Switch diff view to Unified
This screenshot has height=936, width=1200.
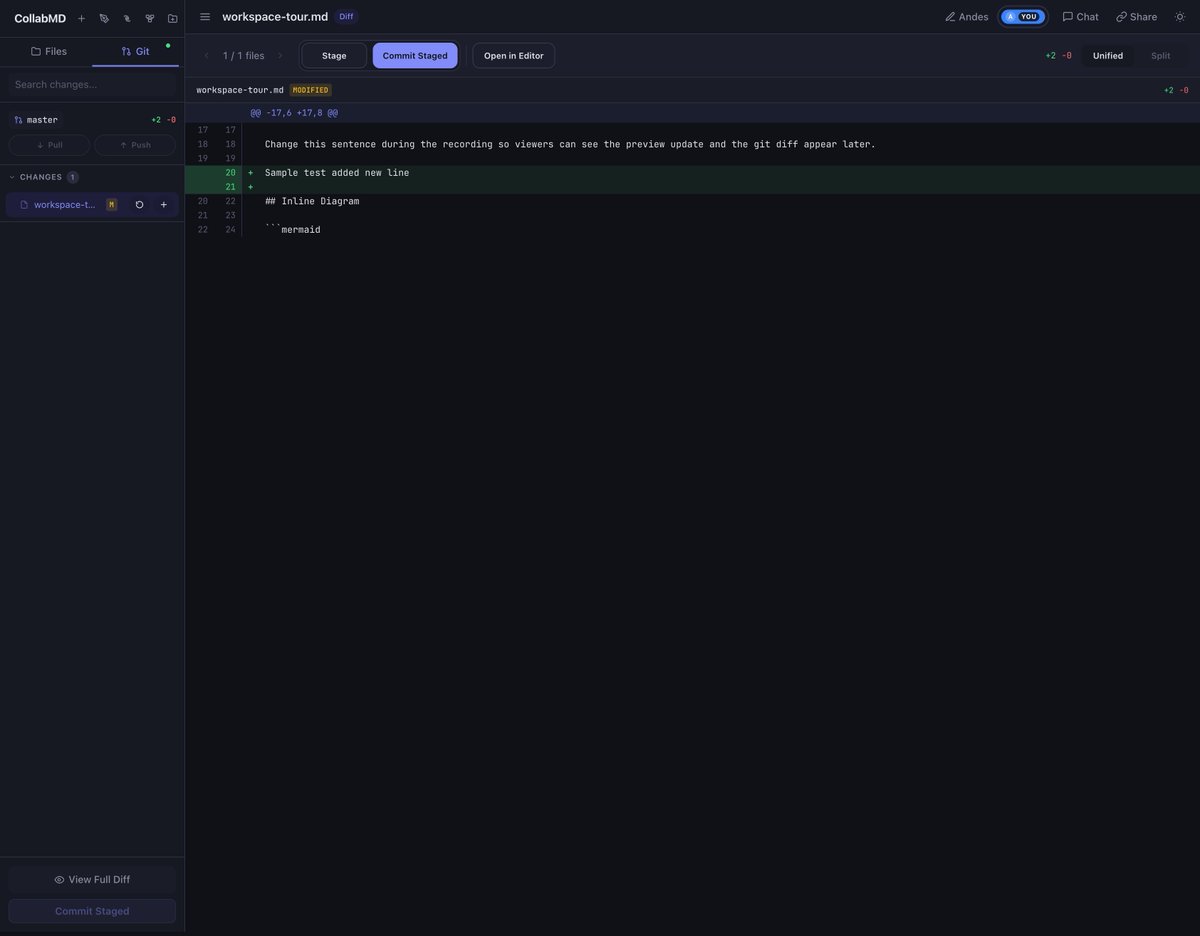pyautogui.click(x=1108, y=56)
